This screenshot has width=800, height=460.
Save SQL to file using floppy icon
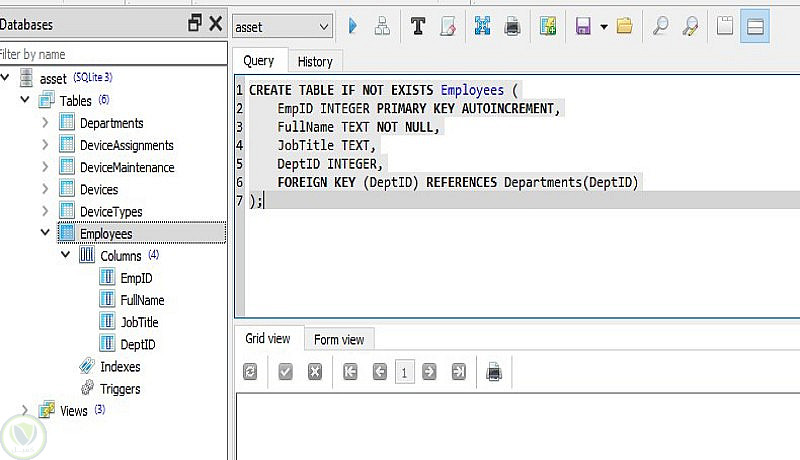pyautogui.click(x=583, y=25)
